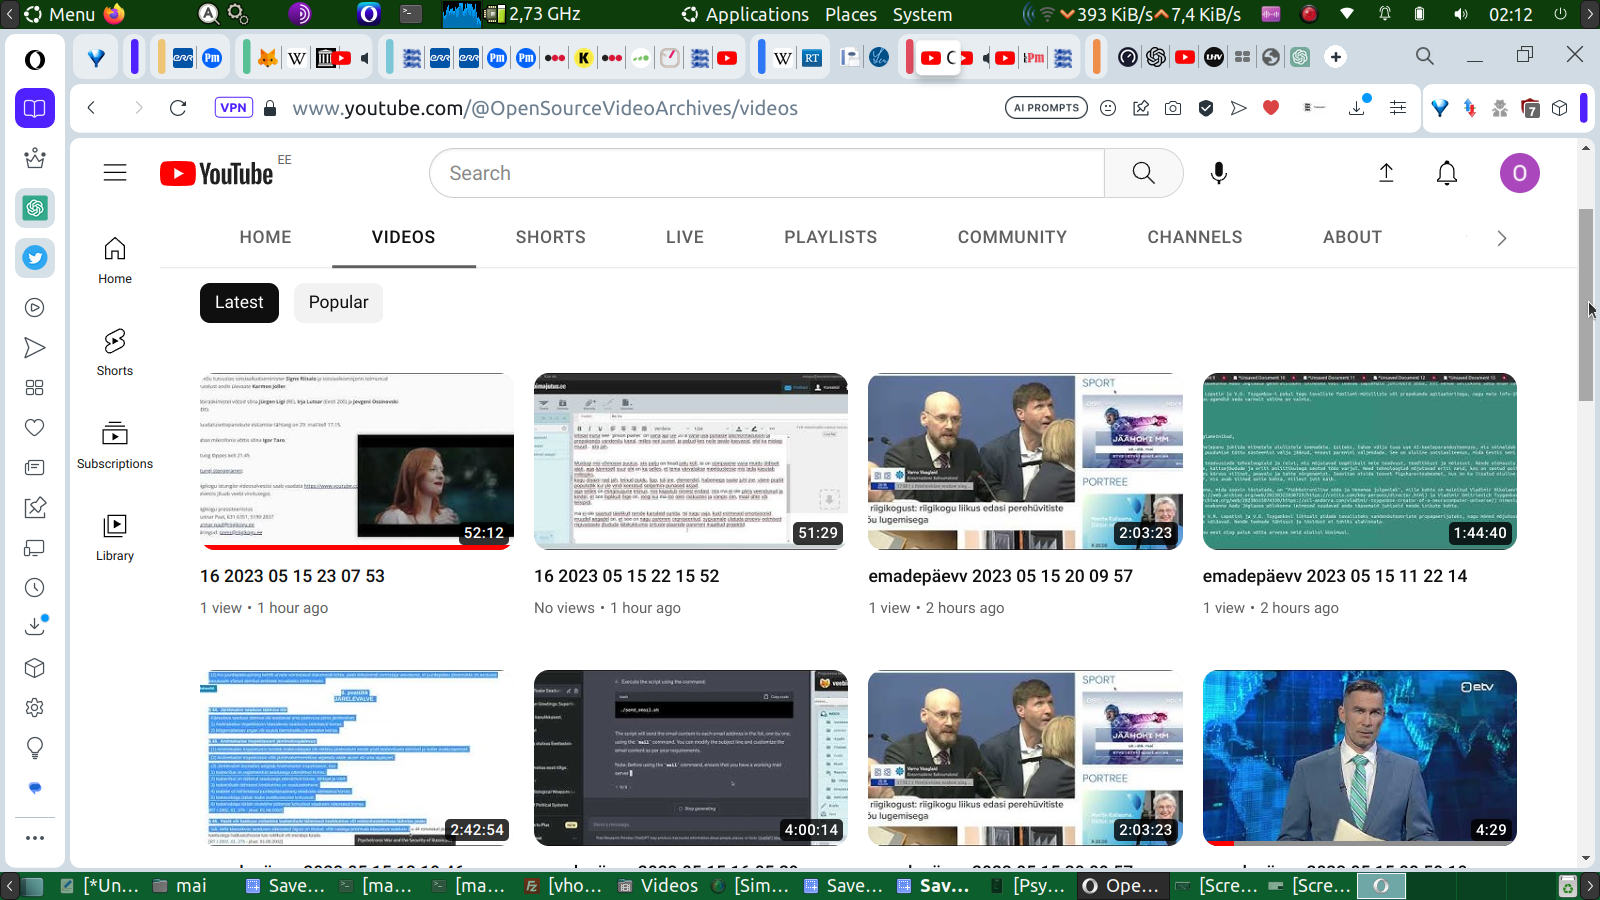Open the YouTube hamburger guide menu
The image size is (1600, 900).
pos(115,173)
